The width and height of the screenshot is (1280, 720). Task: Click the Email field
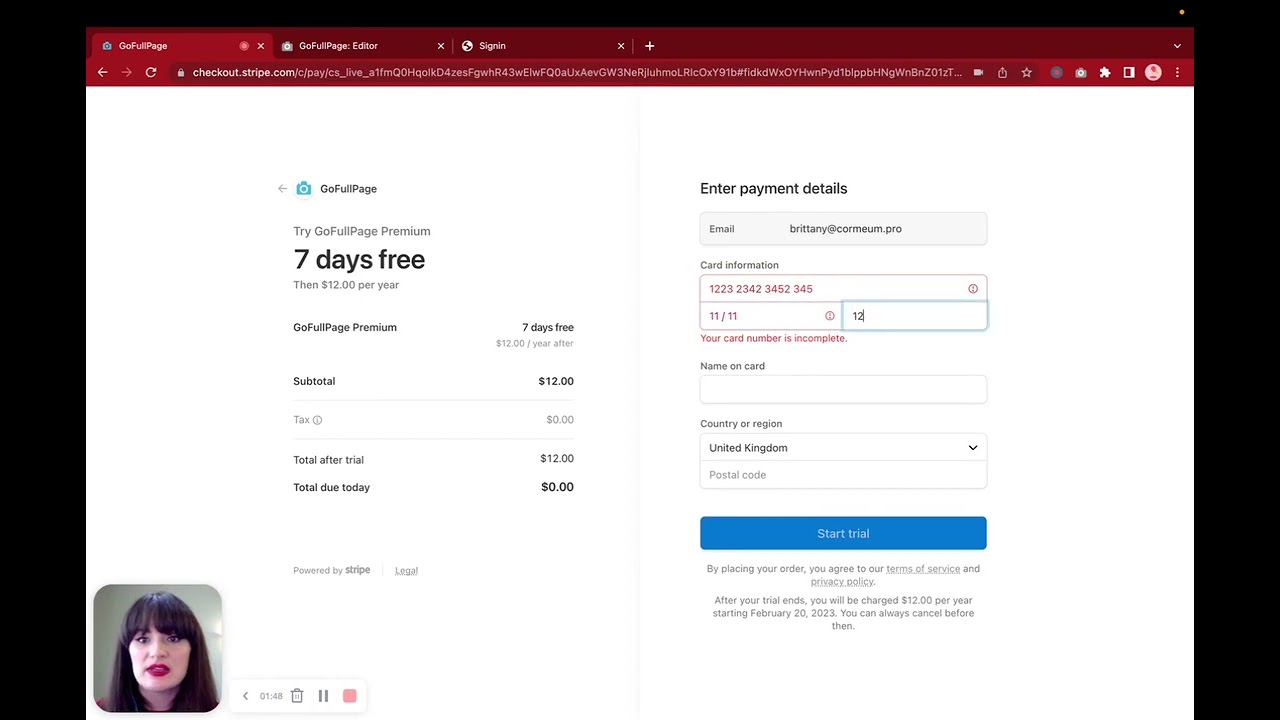(x=843, y=229)
